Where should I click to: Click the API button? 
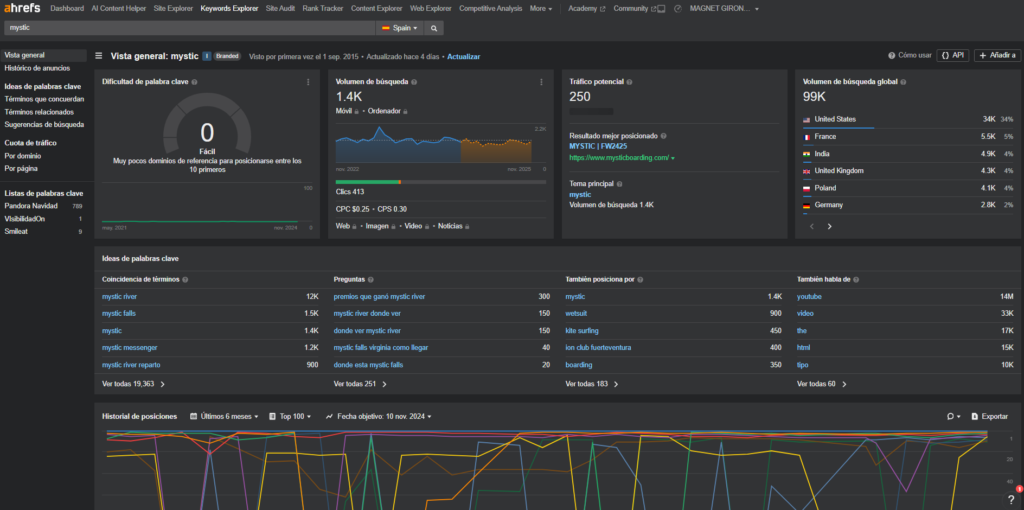point(953,56)
